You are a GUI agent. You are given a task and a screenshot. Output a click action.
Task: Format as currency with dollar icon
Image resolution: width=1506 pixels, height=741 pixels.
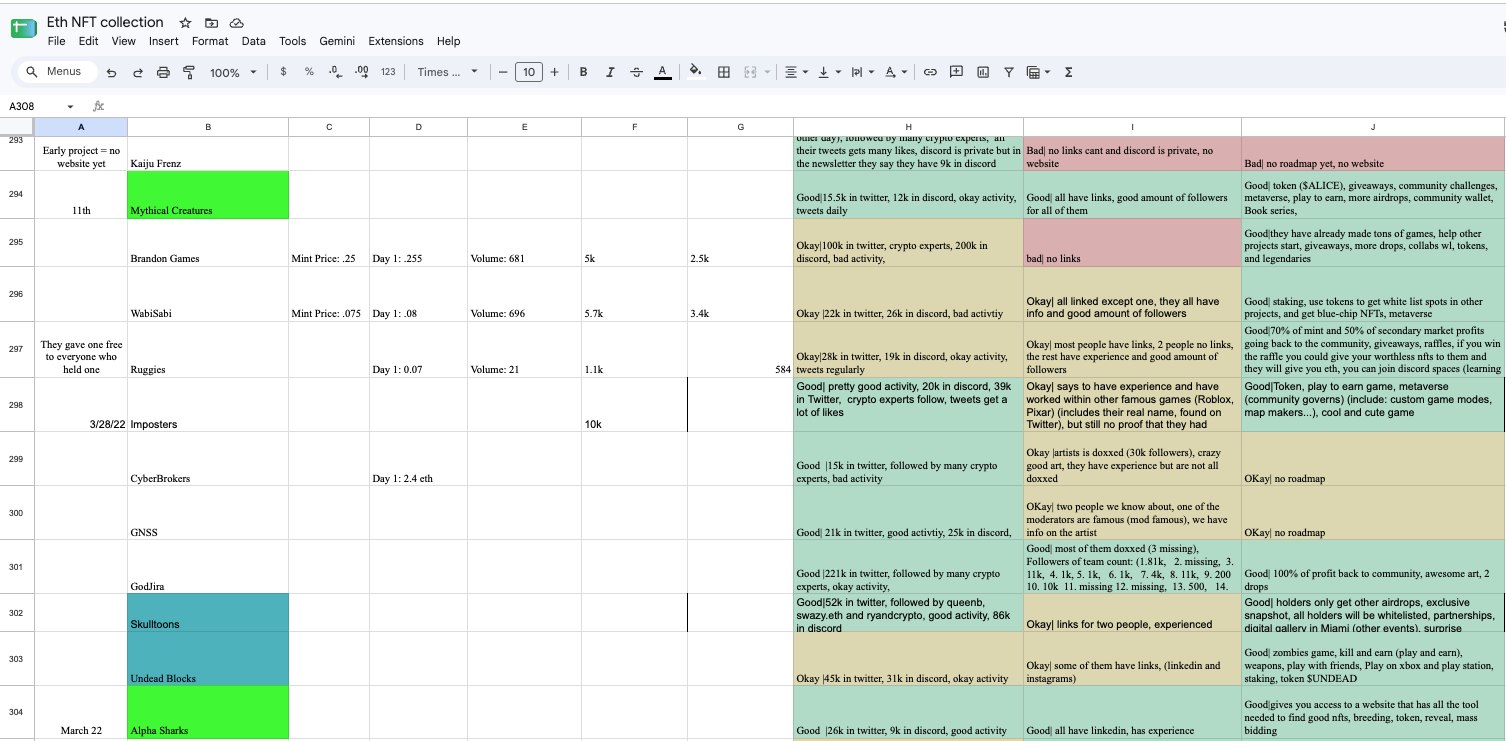[284, 72]
